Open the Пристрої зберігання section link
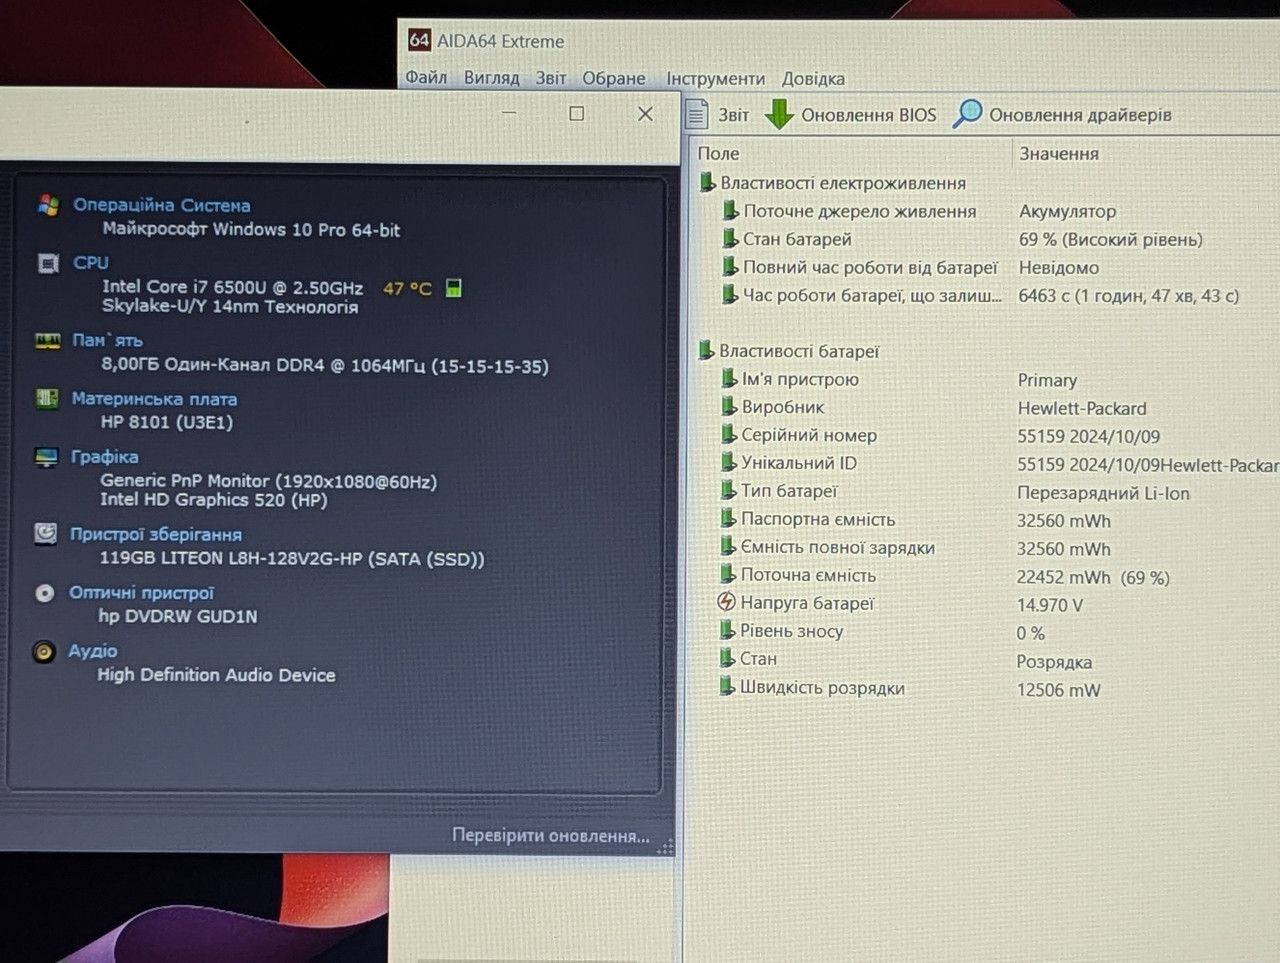1280x963 pixels. 155,534
